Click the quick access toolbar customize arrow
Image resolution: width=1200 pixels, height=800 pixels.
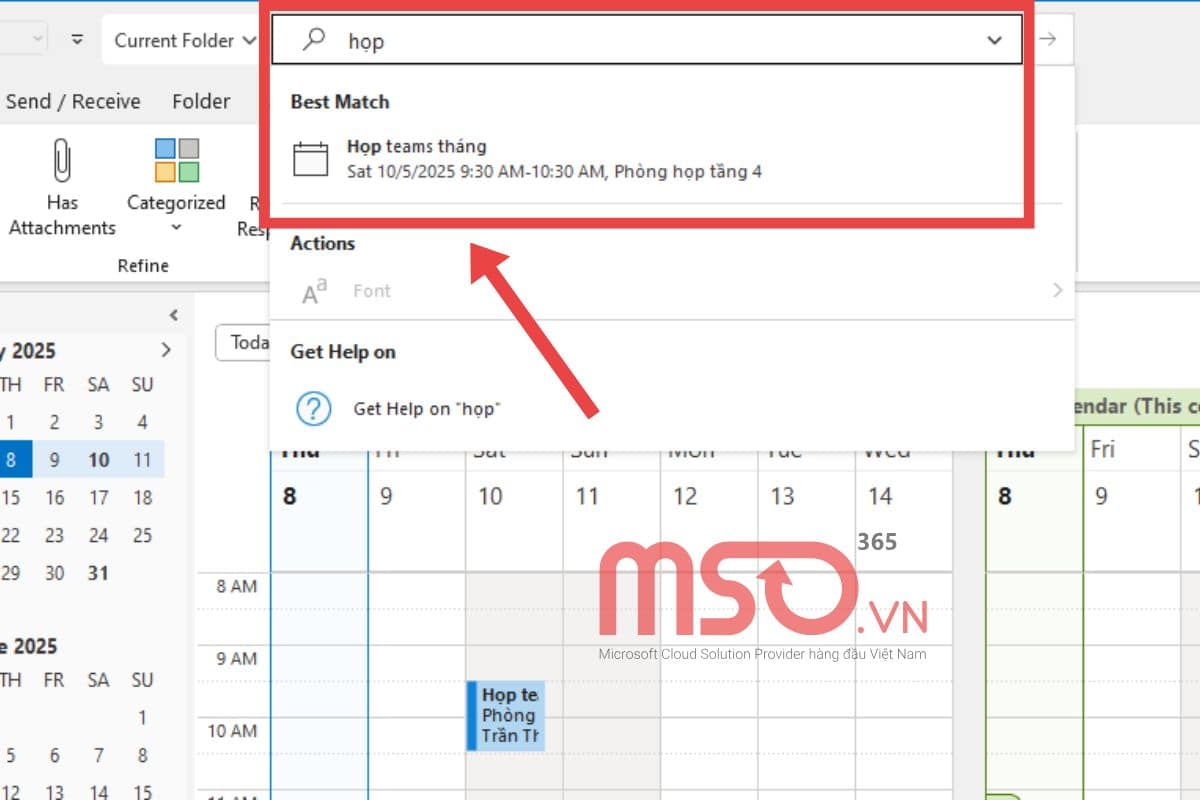77,40
